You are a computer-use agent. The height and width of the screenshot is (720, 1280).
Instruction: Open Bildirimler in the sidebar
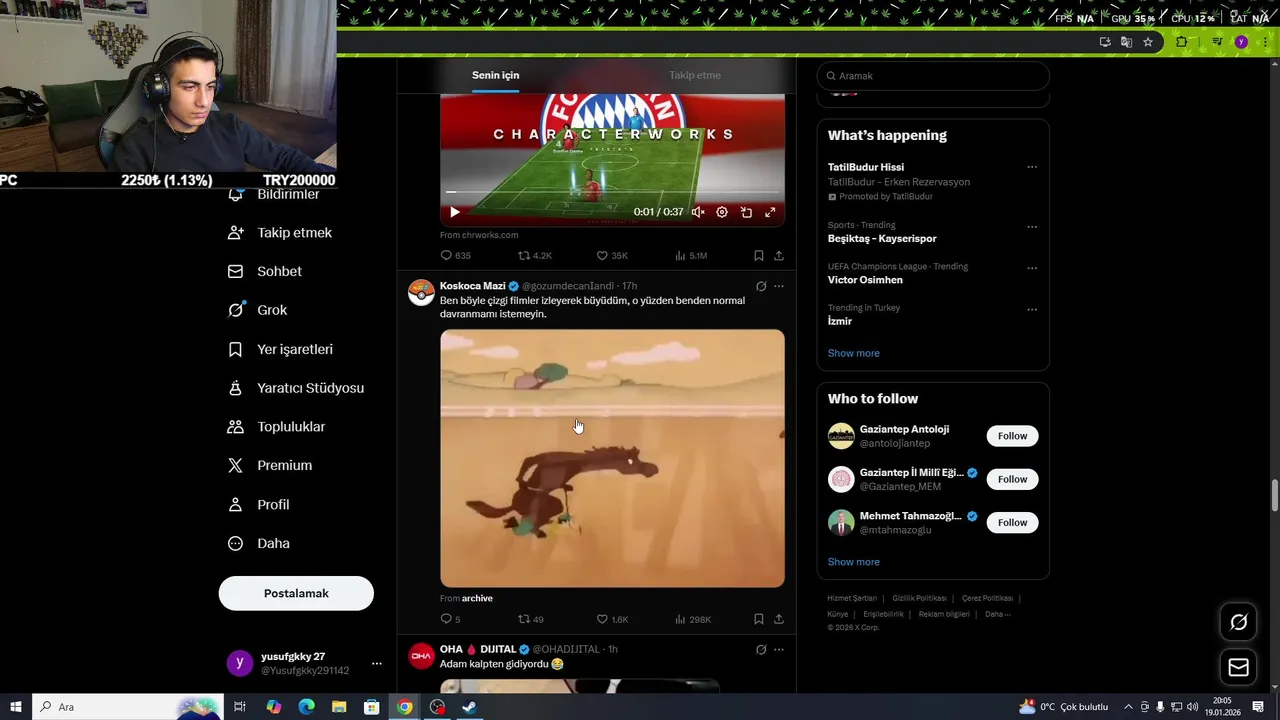point(274,194)
